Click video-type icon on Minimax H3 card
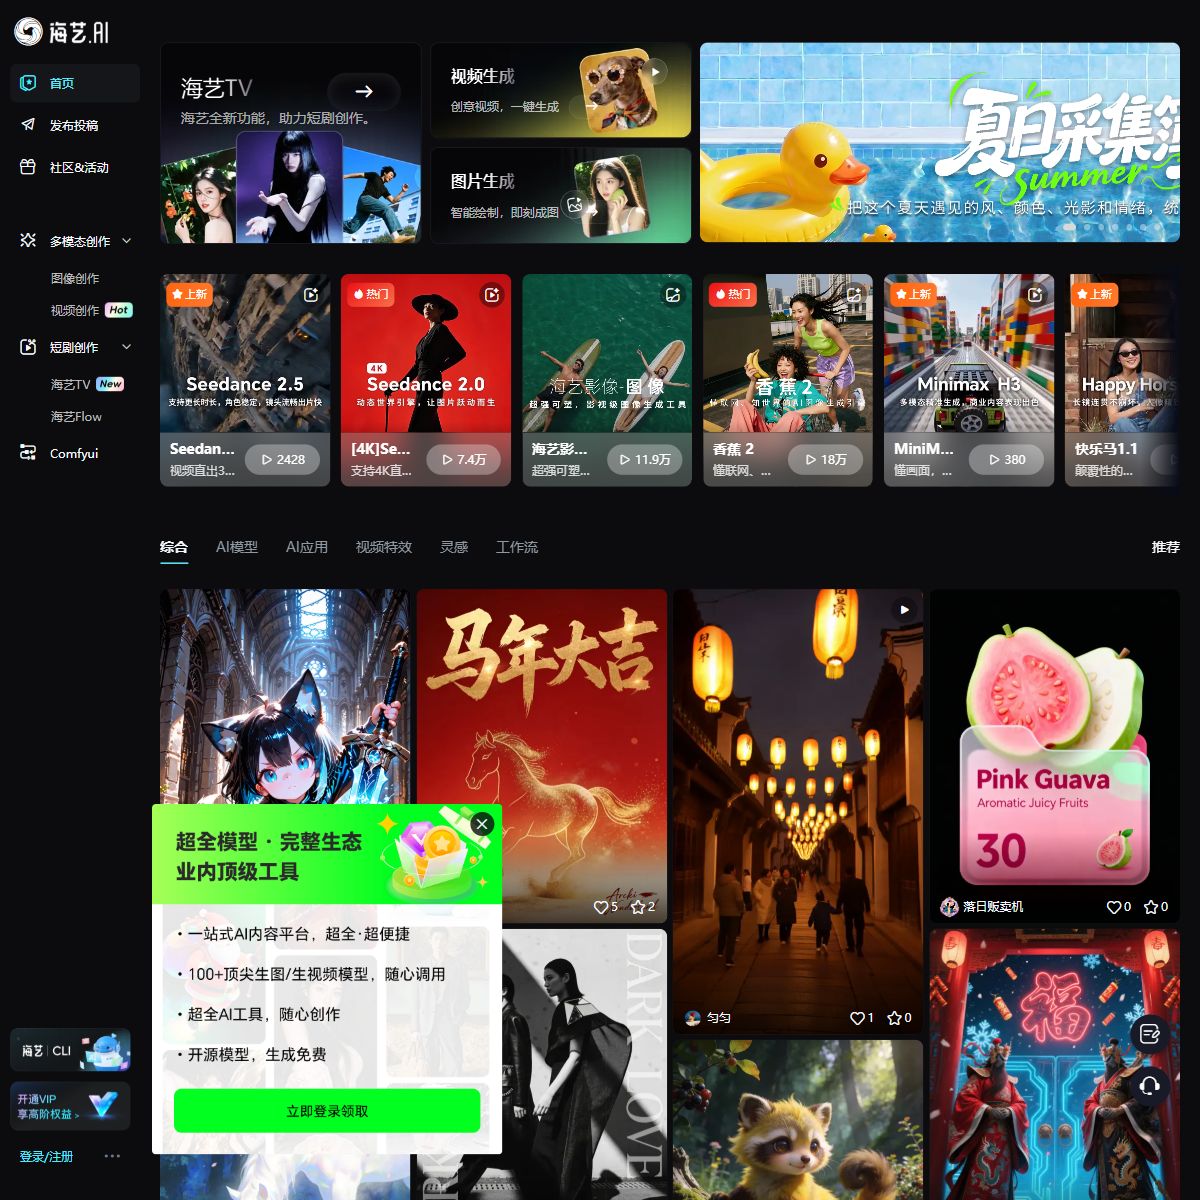The image size is (1200, 1200). (x=1035, y=294)
